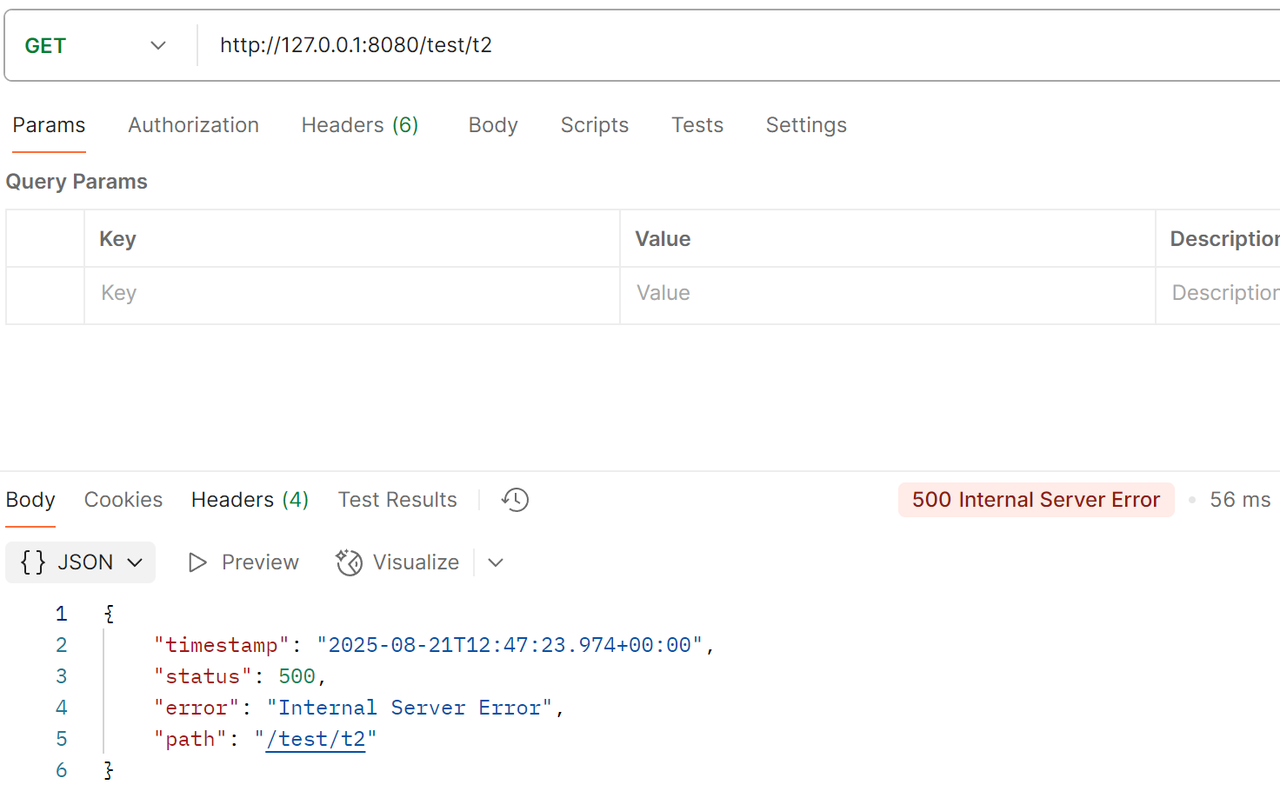Click the request URL field
The width and height of the screenshot is (1280, 798).
700,46
